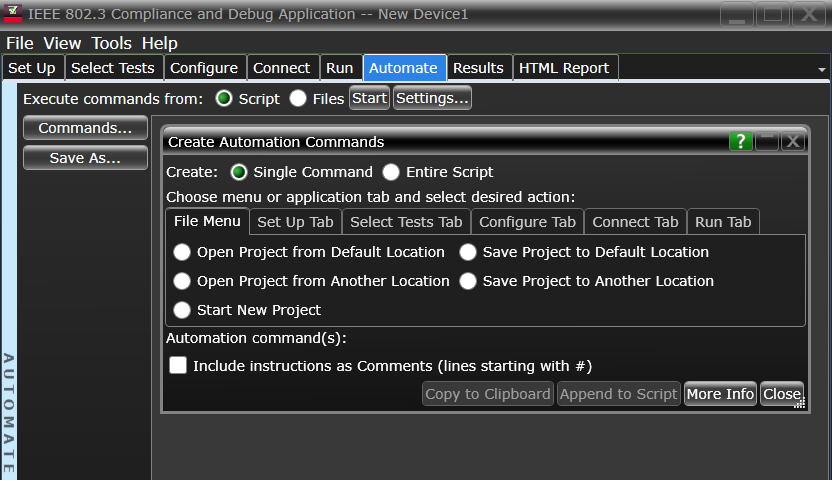Select the Select Tests Tab sub-tab
832x480 pixels.
click(406, 222)
